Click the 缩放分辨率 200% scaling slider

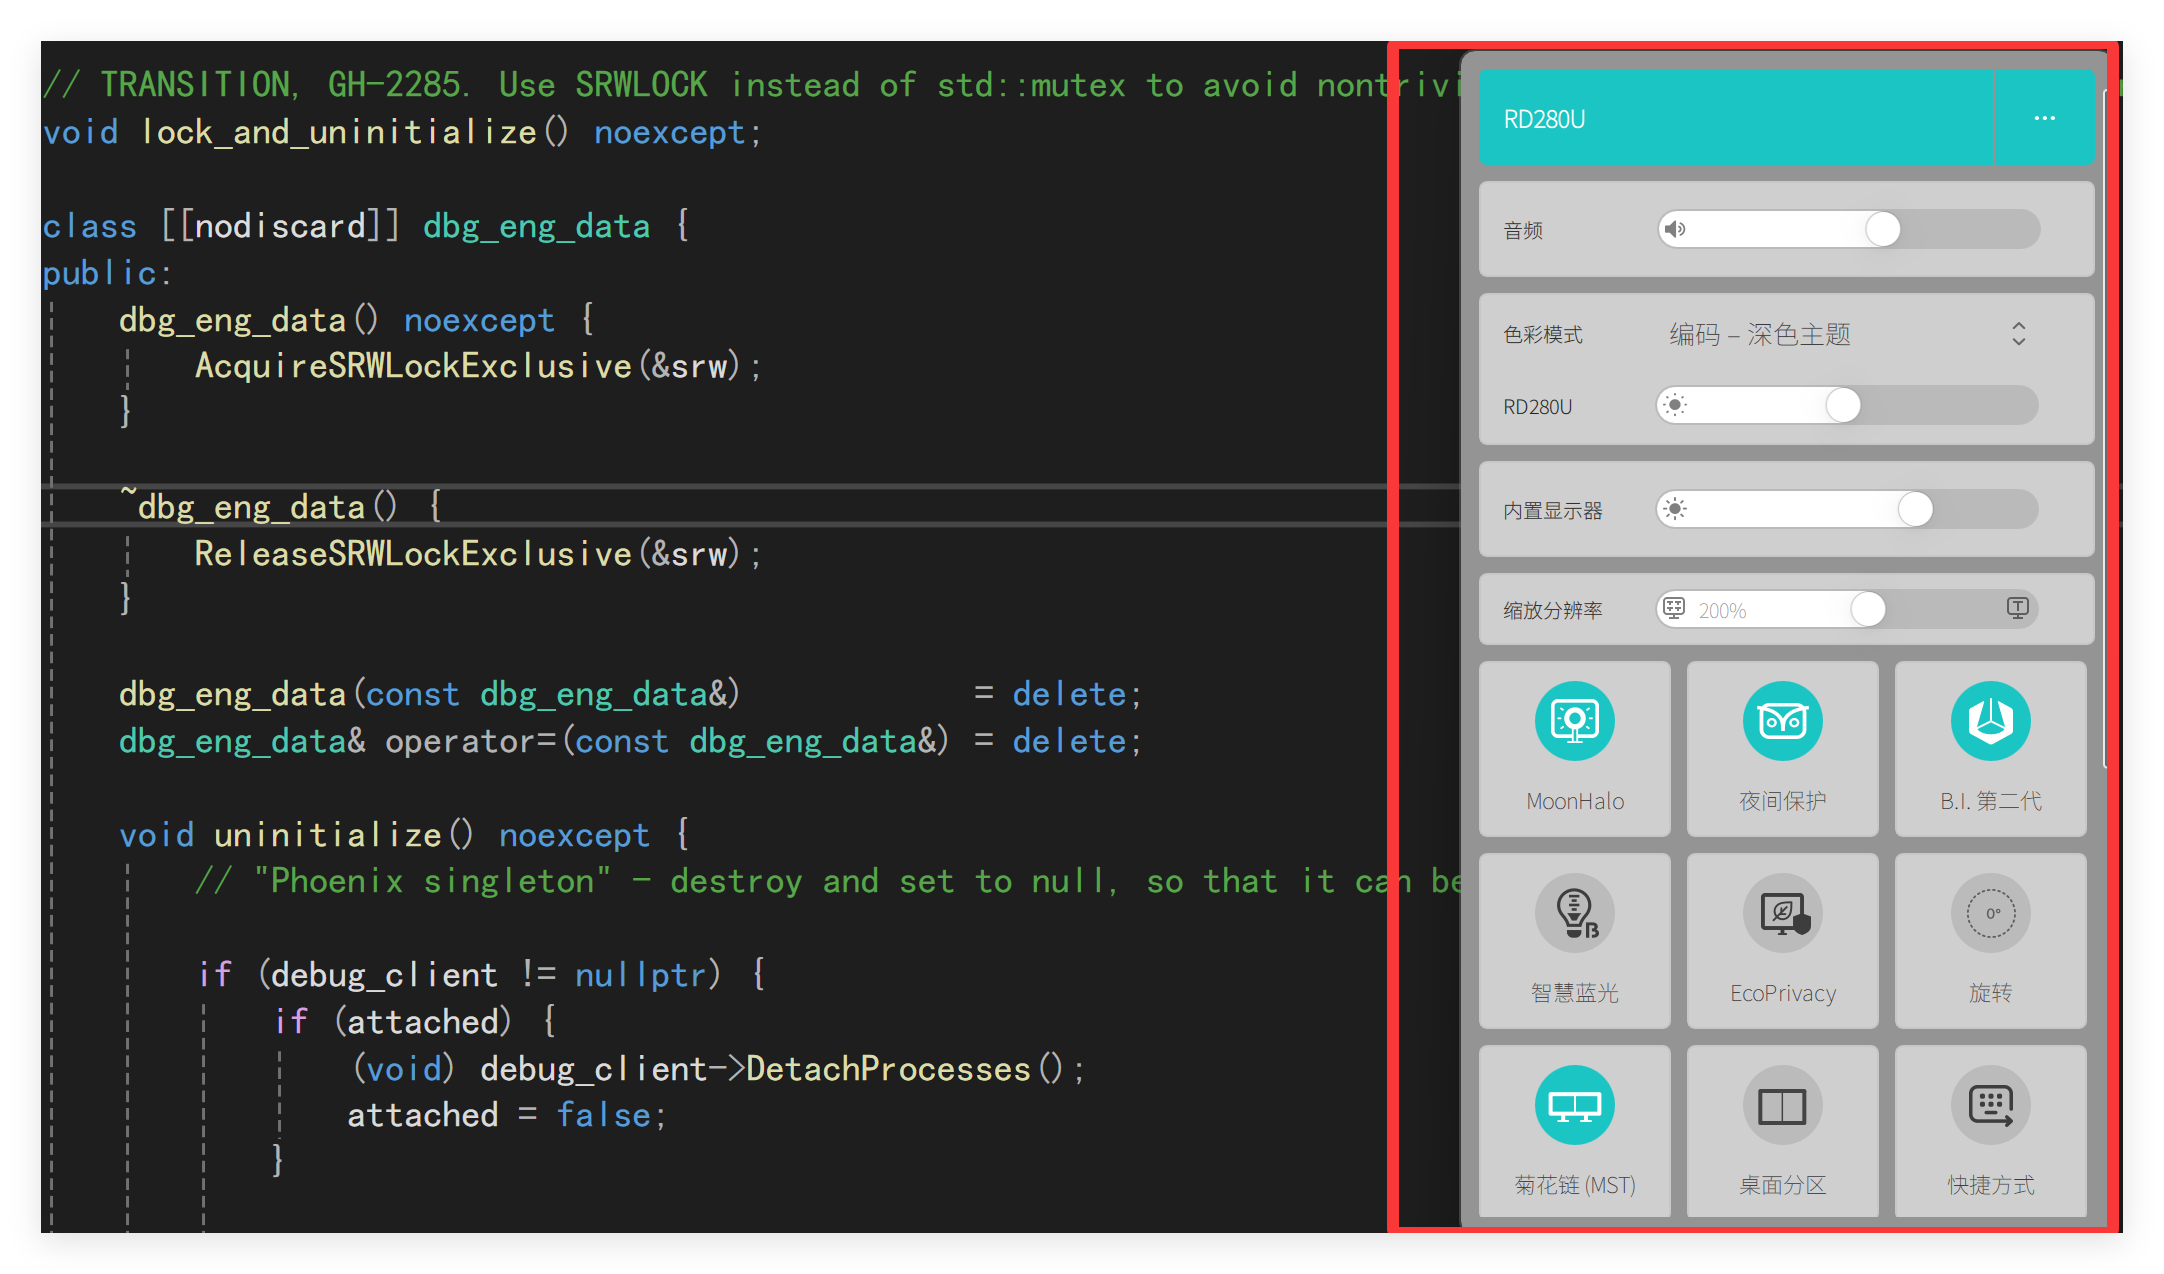tap(1866, 608)
